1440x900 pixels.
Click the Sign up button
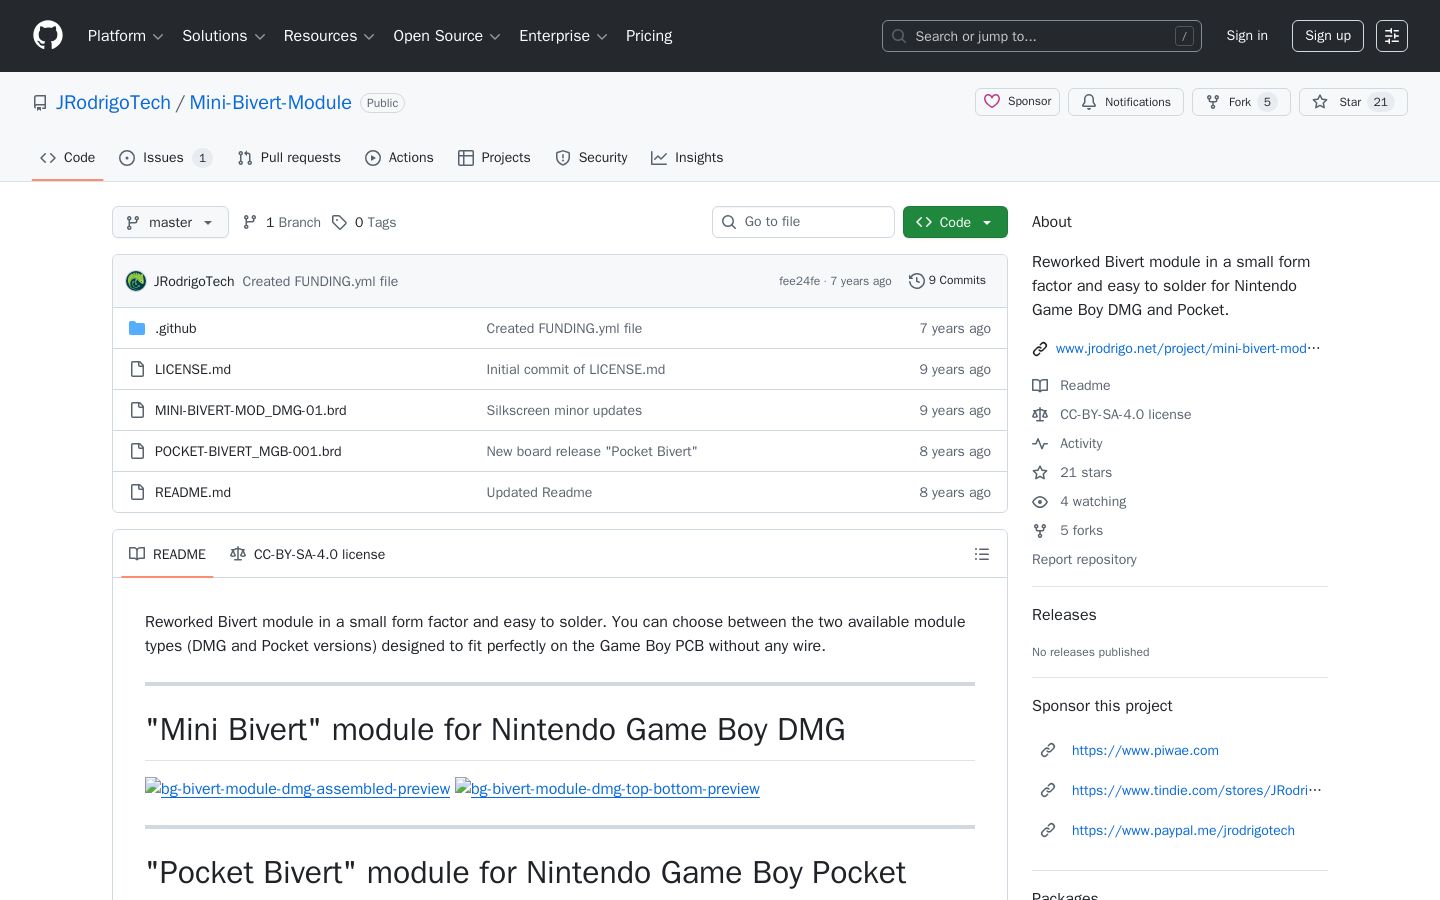coord(1328,36)
